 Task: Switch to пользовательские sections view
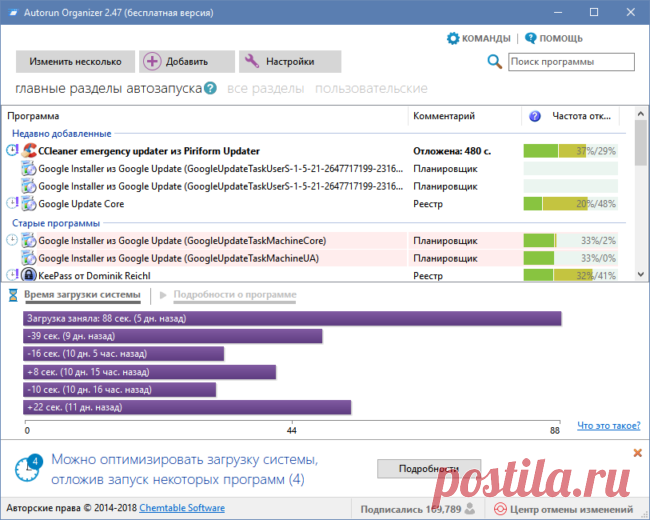pos(371,88)
